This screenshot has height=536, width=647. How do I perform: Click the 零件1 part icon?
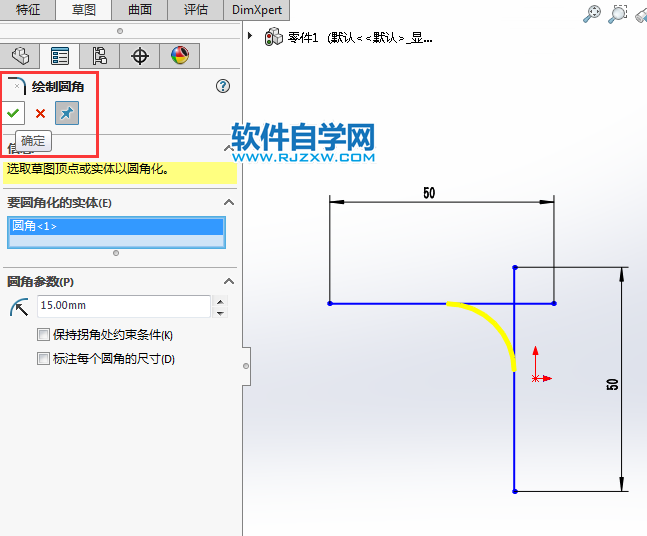coord(273,37)
